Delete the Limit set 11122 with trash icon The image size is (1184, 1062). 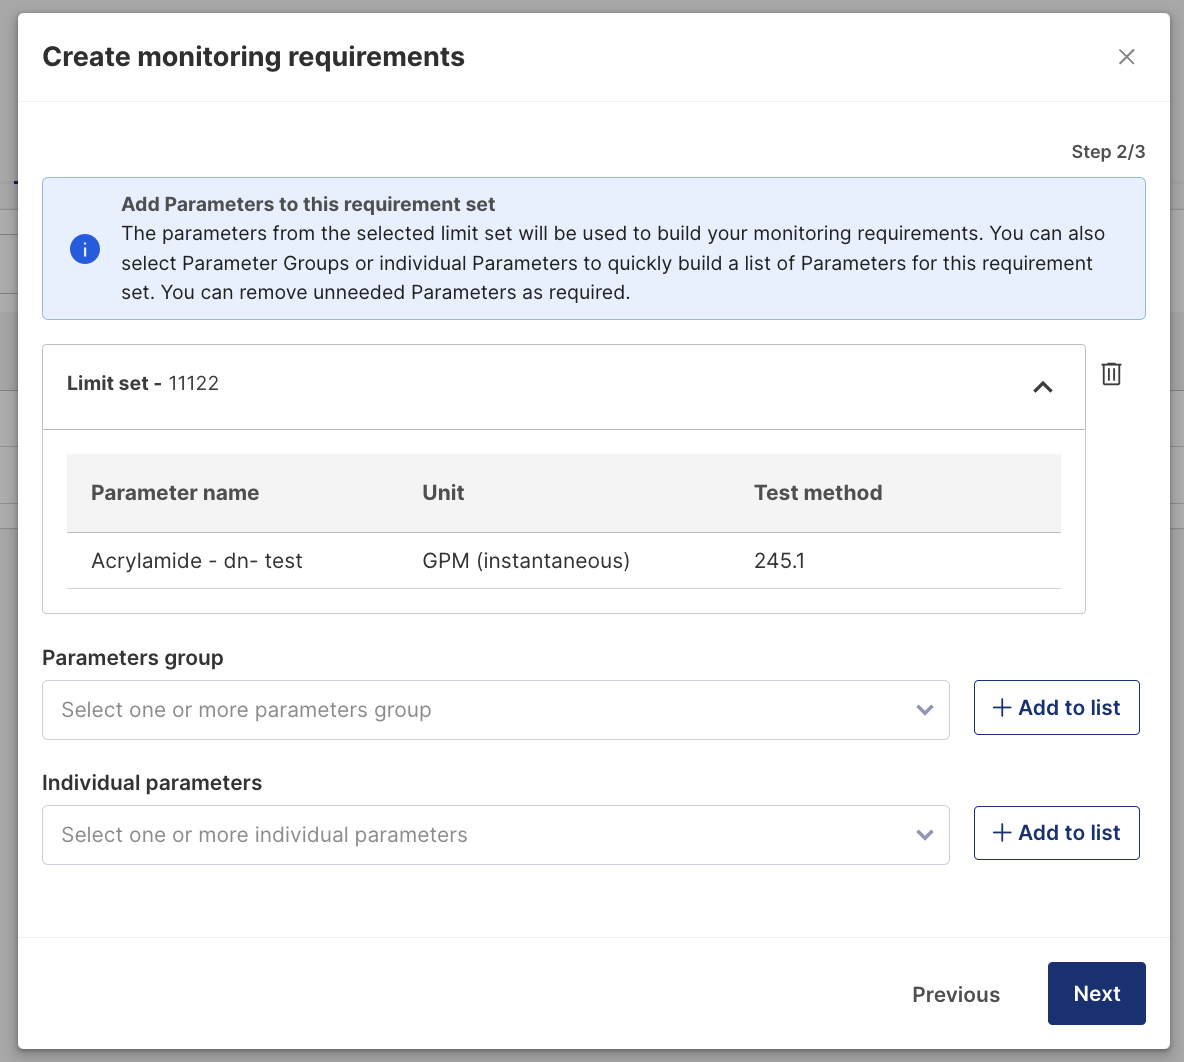1111,374
